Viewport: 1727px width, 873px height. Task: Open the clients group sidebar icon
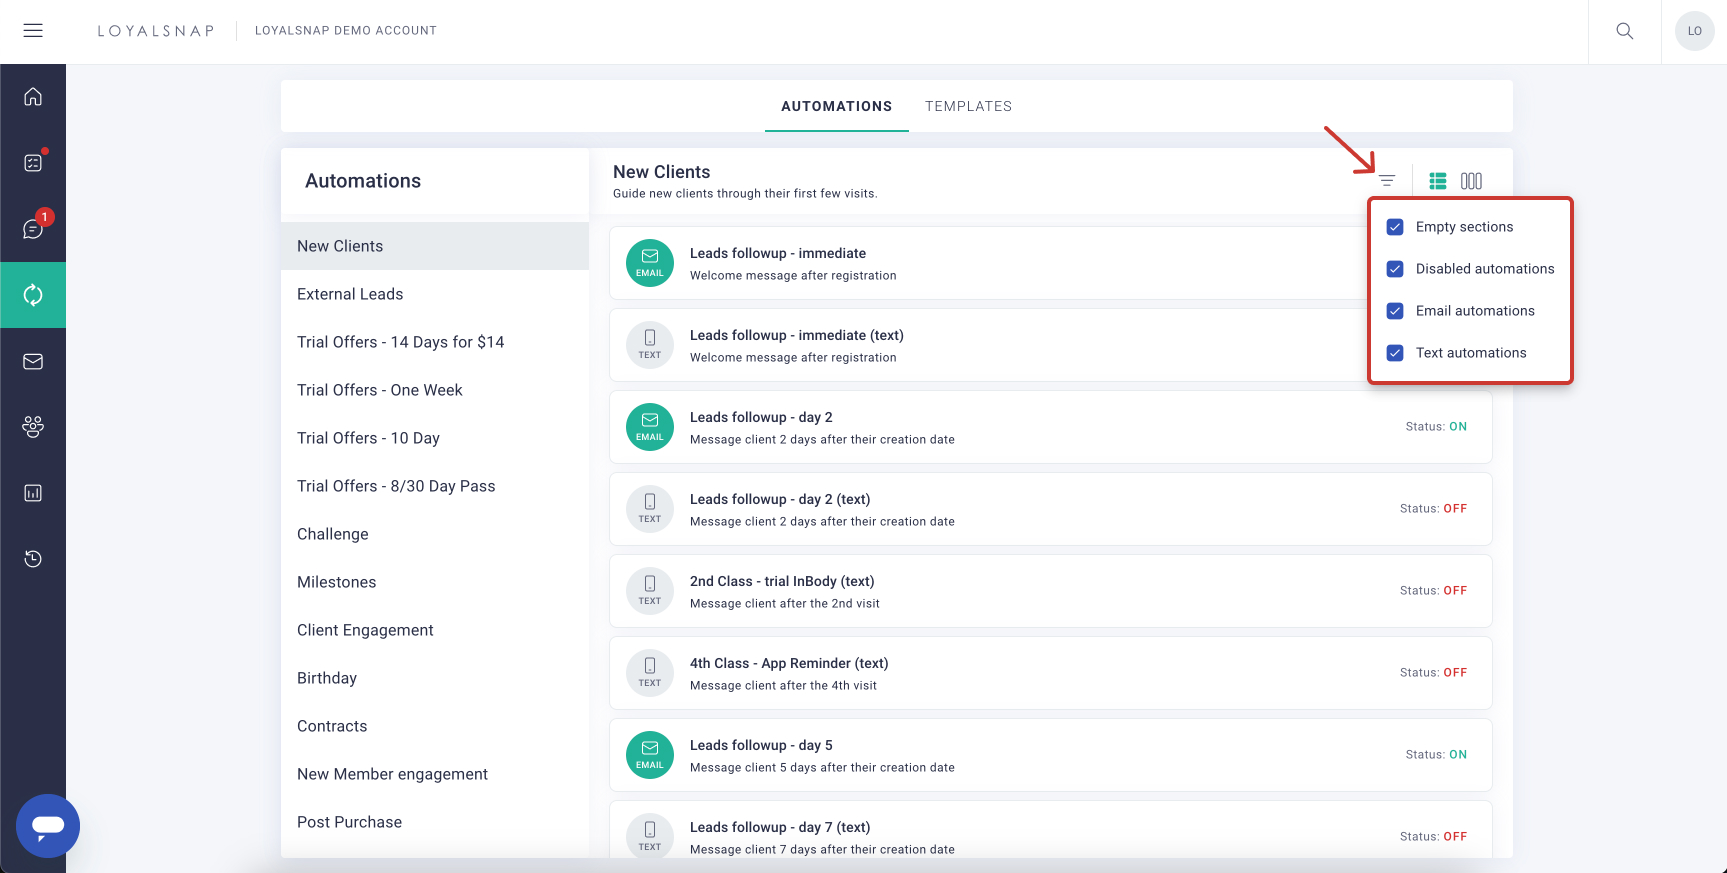33,427
